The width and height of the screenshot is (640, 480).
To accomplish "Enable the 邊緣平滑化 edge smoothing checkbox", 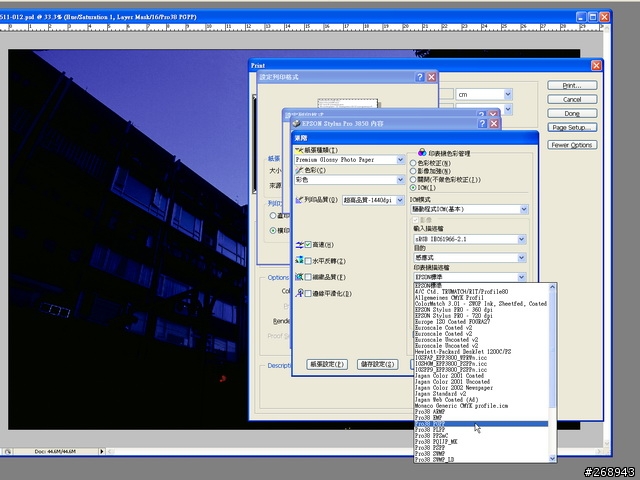I will click(x=308, y=293).
